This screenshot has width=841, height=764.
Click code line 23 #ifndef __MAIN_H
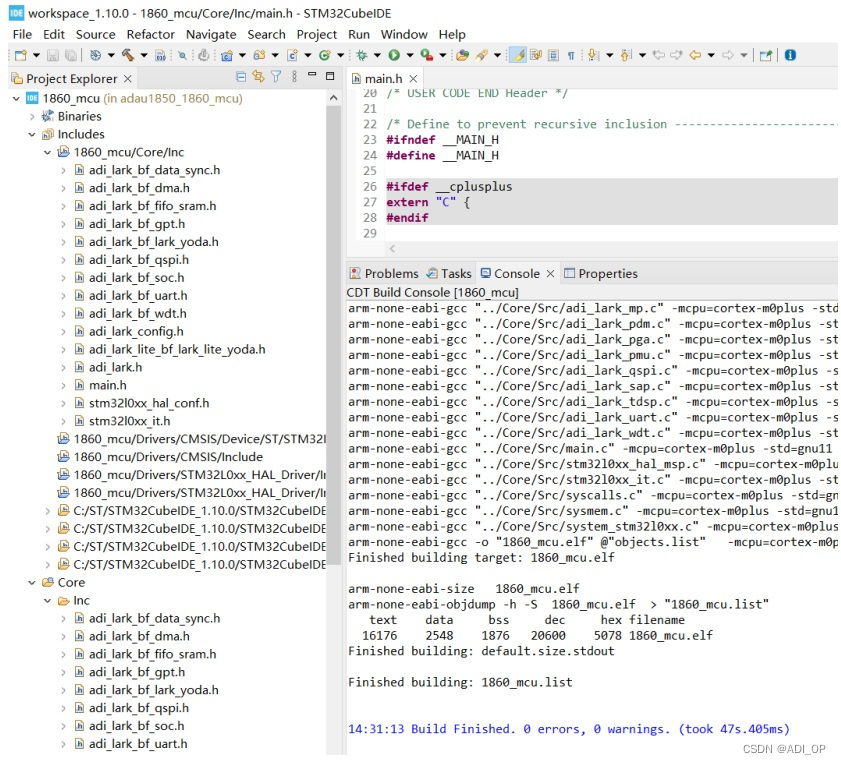[442, 140]
